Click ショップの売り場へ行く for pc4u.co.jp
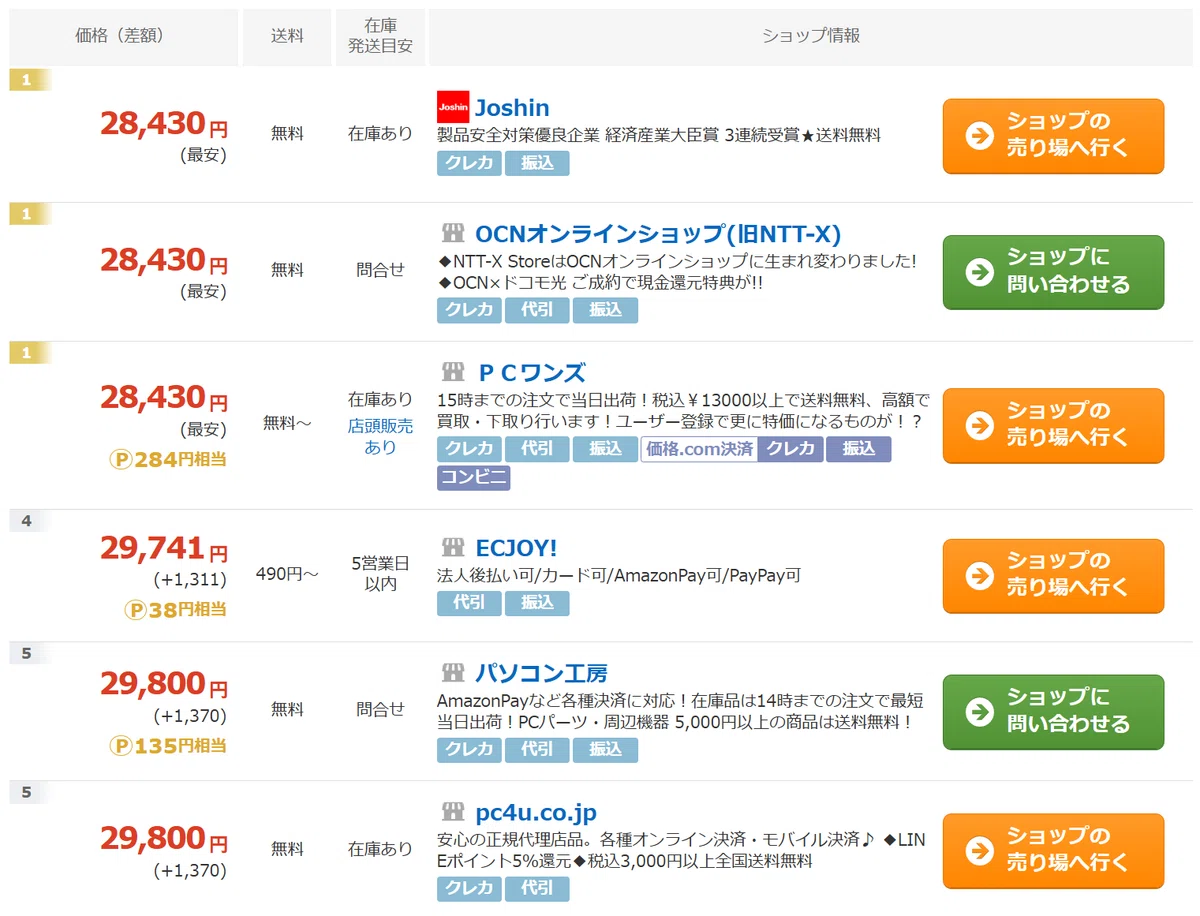 pos(1053,851)
